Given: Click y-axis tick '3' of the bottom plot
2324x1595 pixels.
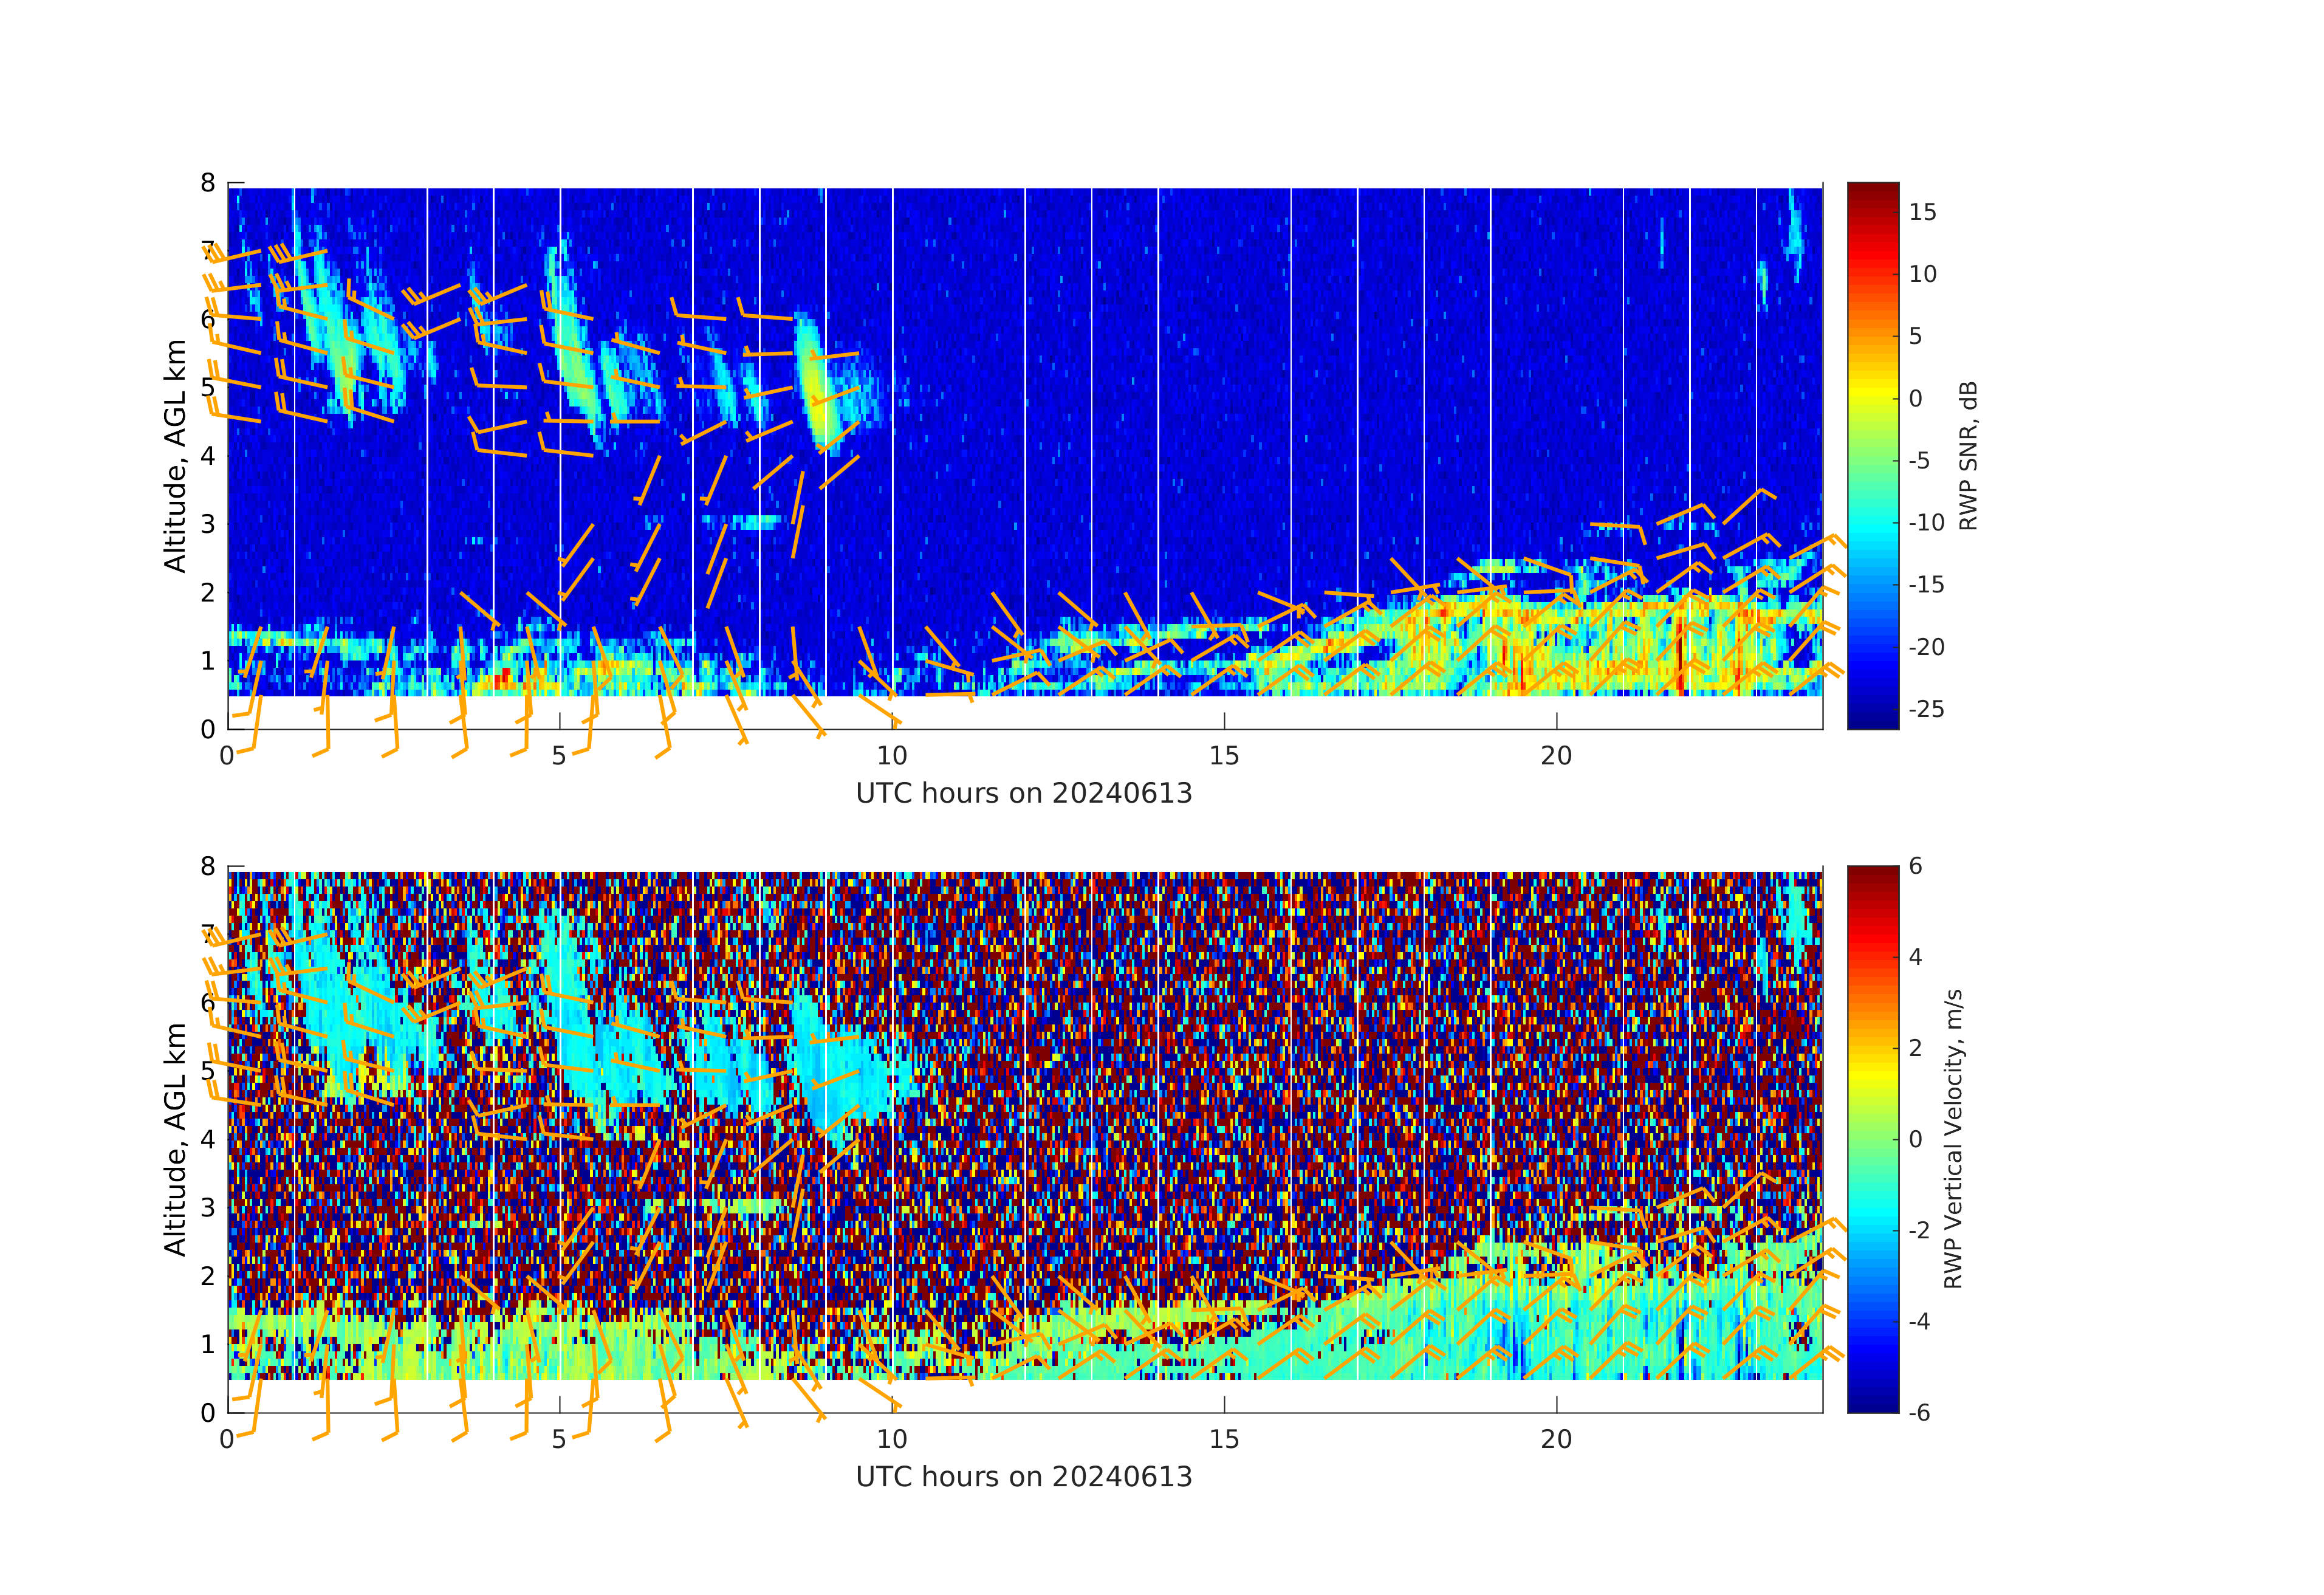Looking at the screenshot, I should point(208,1207).
